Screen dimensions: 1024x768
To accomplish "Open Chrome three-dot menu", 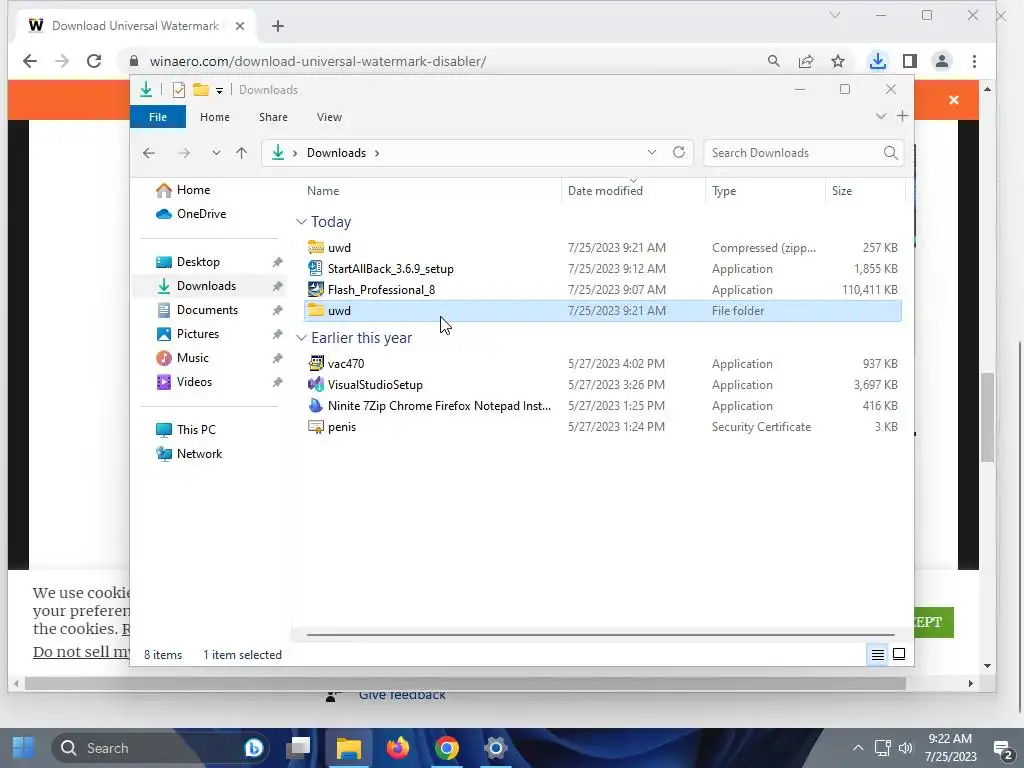I will tap(974, 61).
